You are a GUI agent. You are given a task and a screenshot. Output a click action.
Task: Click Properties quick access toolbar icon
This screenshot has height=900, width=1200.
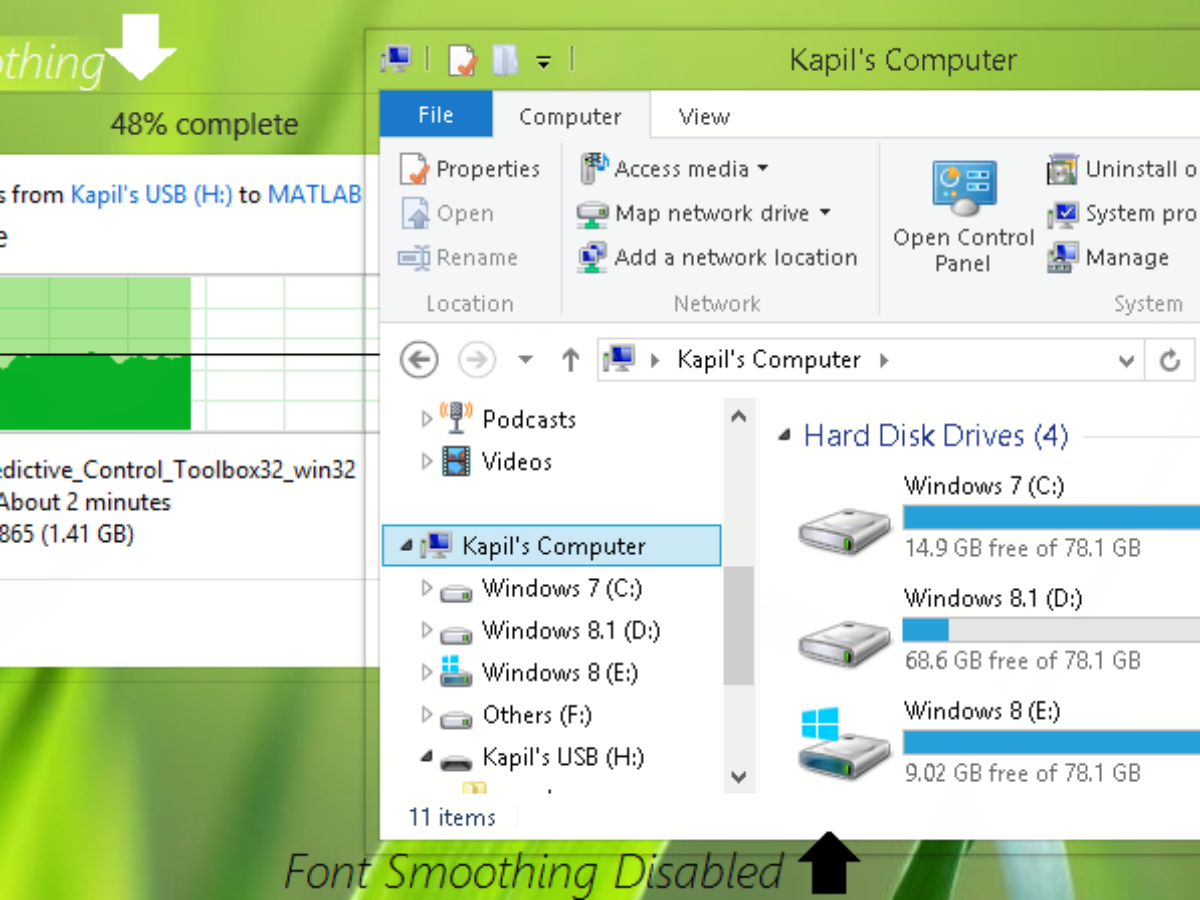(x=462, y=60)
